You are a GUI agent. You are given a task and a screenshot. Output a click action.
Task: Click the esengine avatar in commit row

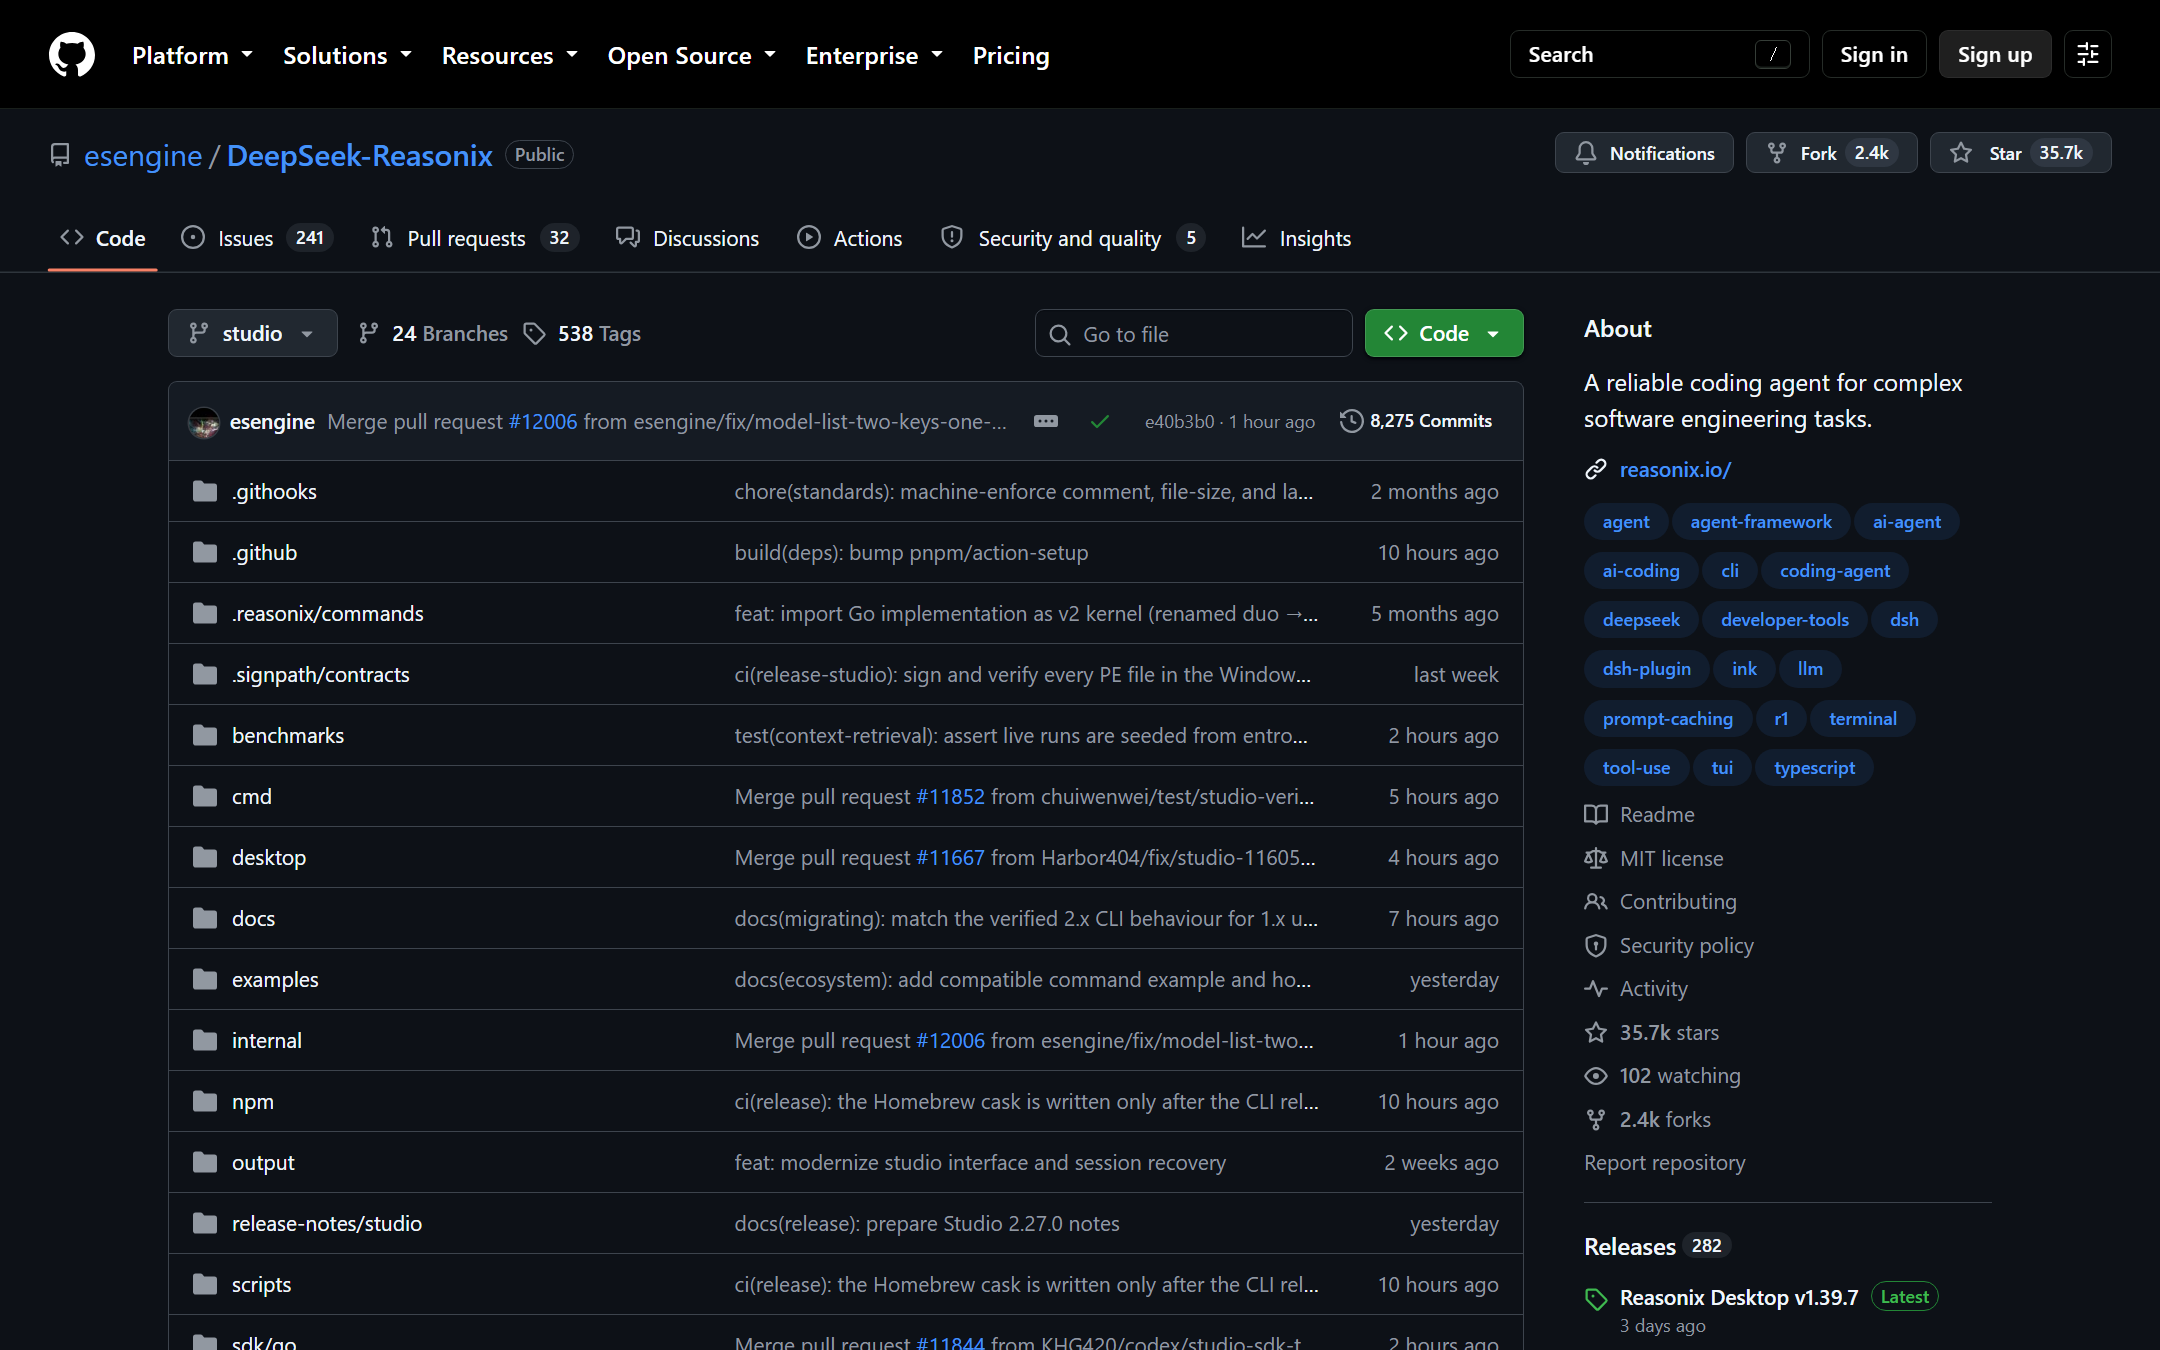(204, 422)
